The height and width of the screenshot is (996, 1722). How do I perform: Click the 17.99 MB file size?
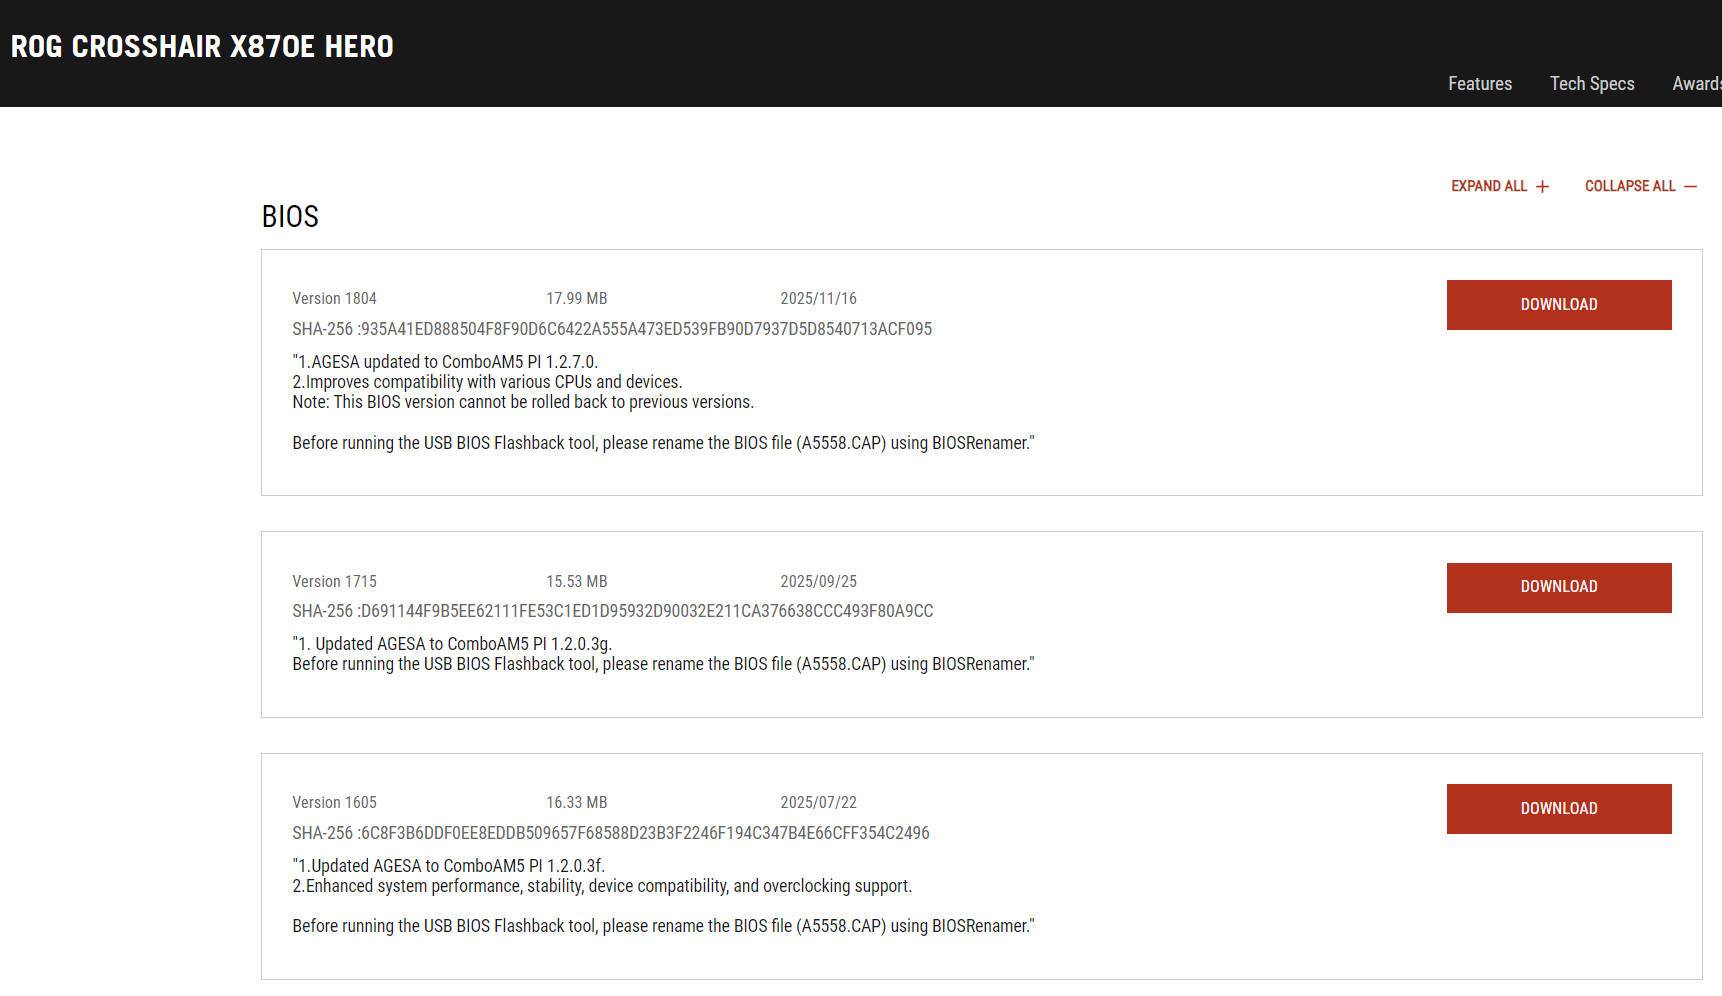(576, 299)
